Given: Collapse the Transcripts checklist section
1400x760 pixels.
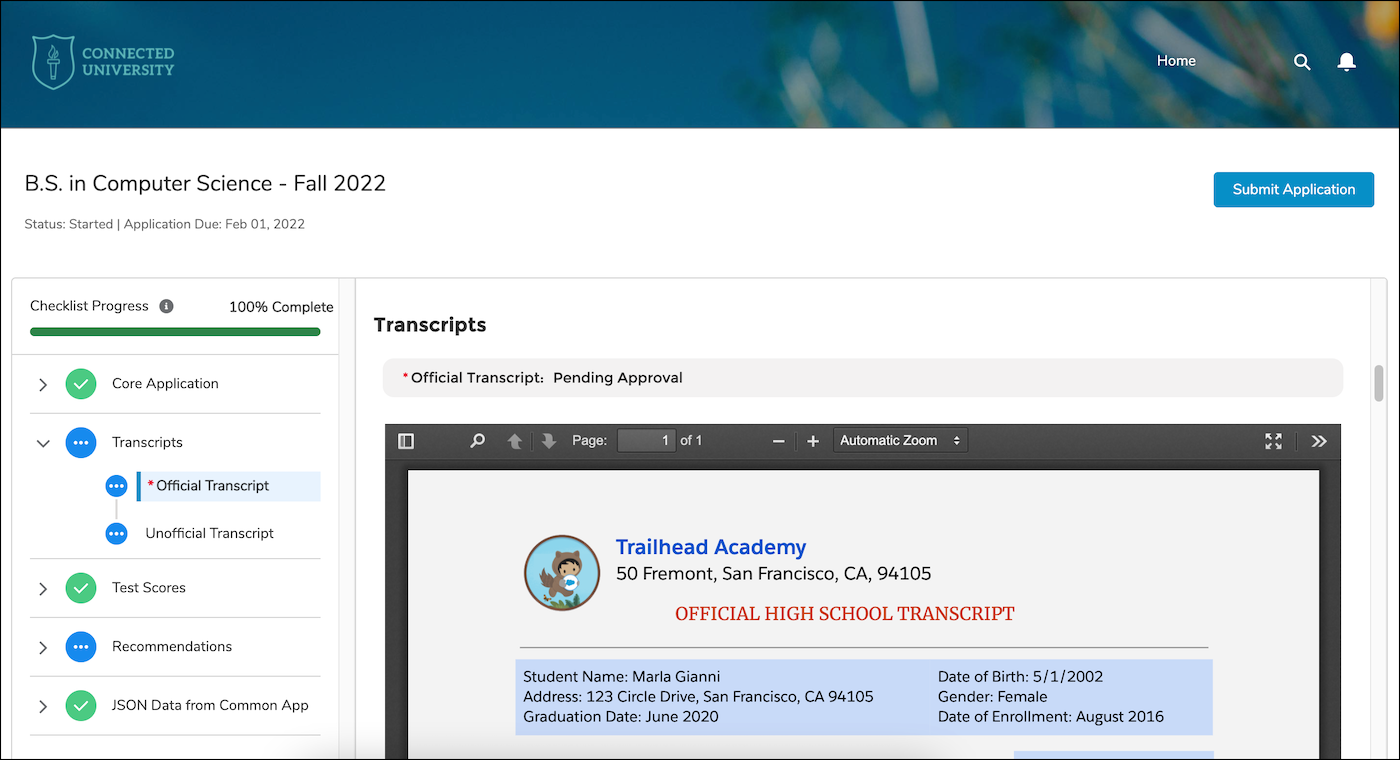Looking at the screenshot, I should point(43,442).
